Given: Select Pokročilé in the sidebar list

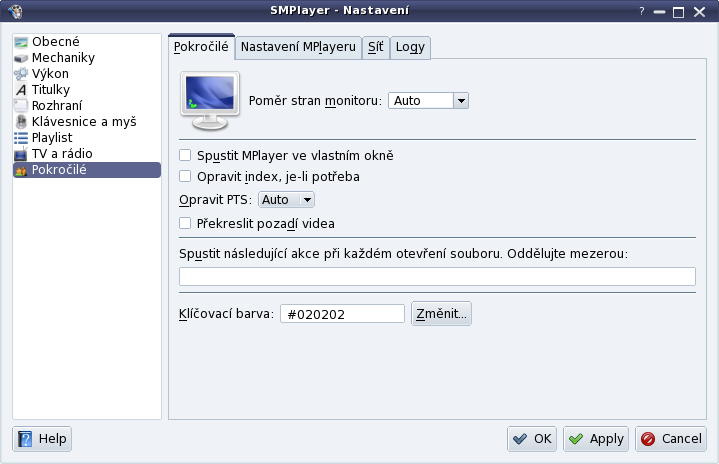Looking at the screenshot, I should [87, 170].
